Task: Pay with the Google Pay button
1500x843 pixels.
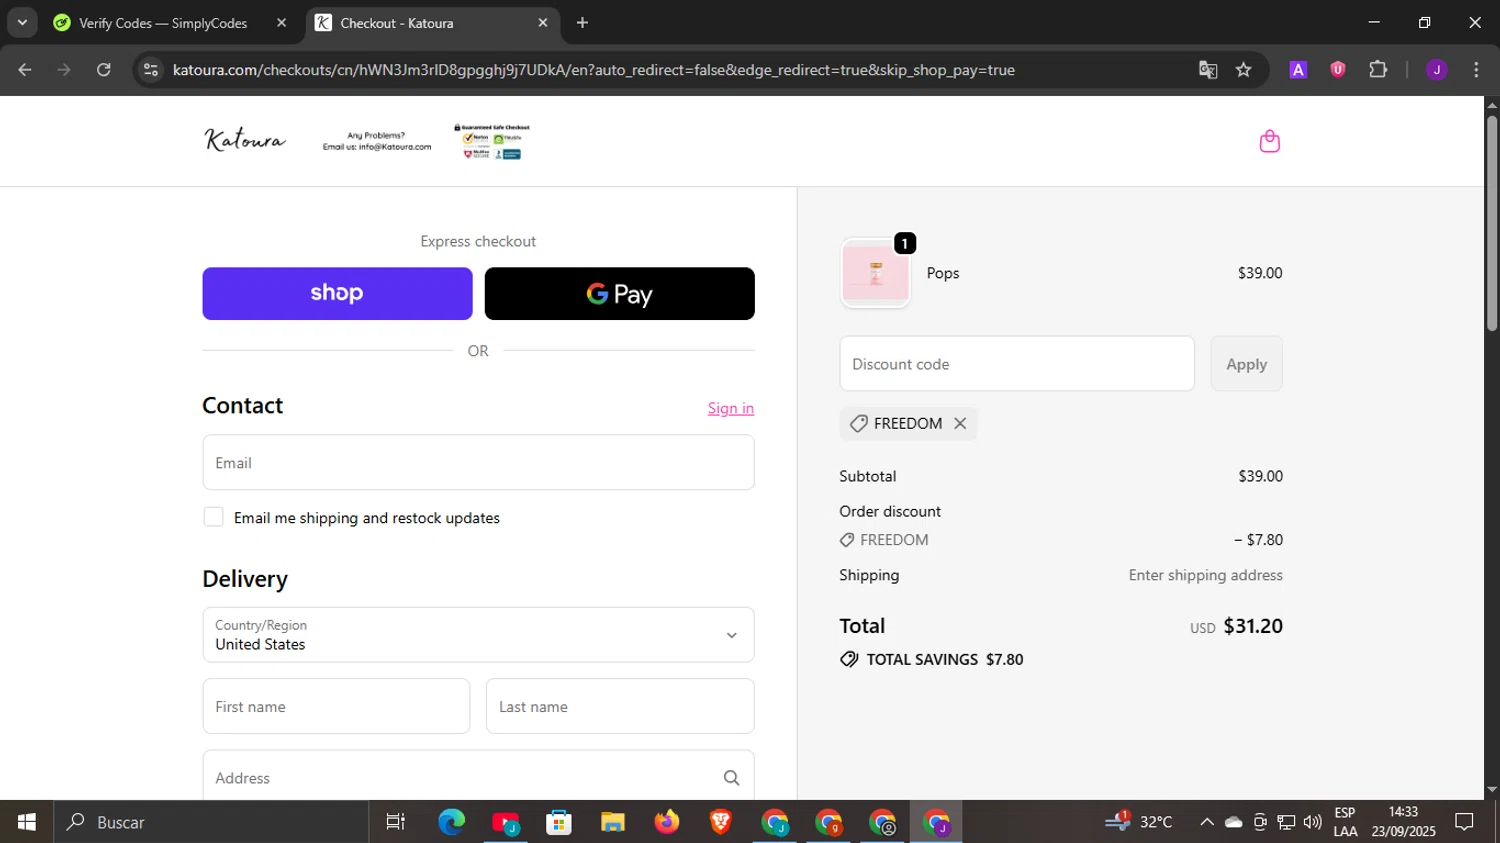Action: point(620,293)
